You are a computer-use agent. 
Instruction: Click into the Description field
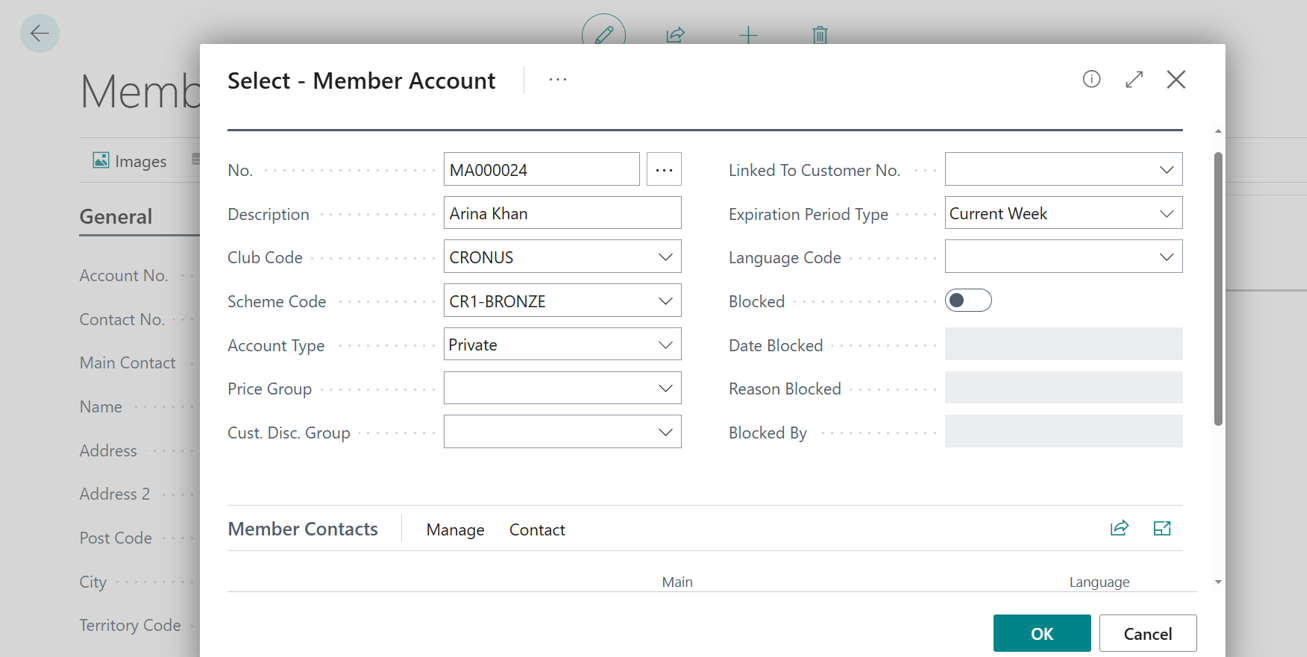tap(562, 214)
